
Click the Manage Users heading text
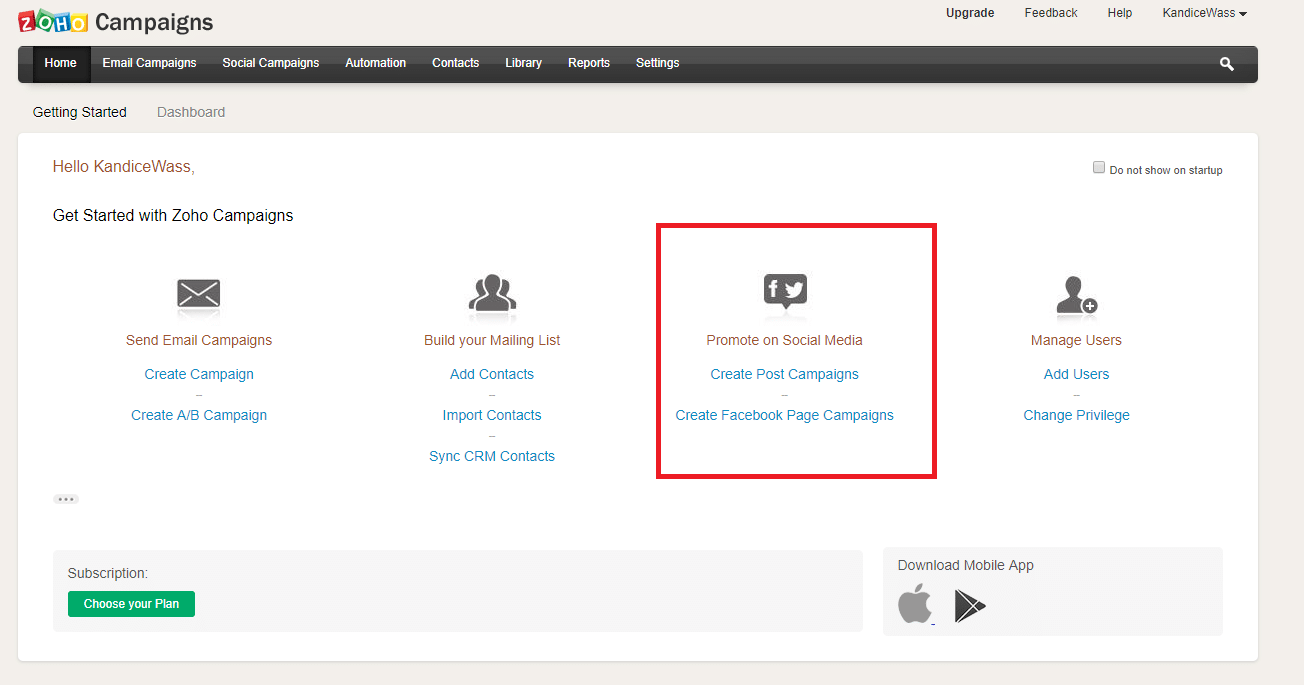point(1077,340)
